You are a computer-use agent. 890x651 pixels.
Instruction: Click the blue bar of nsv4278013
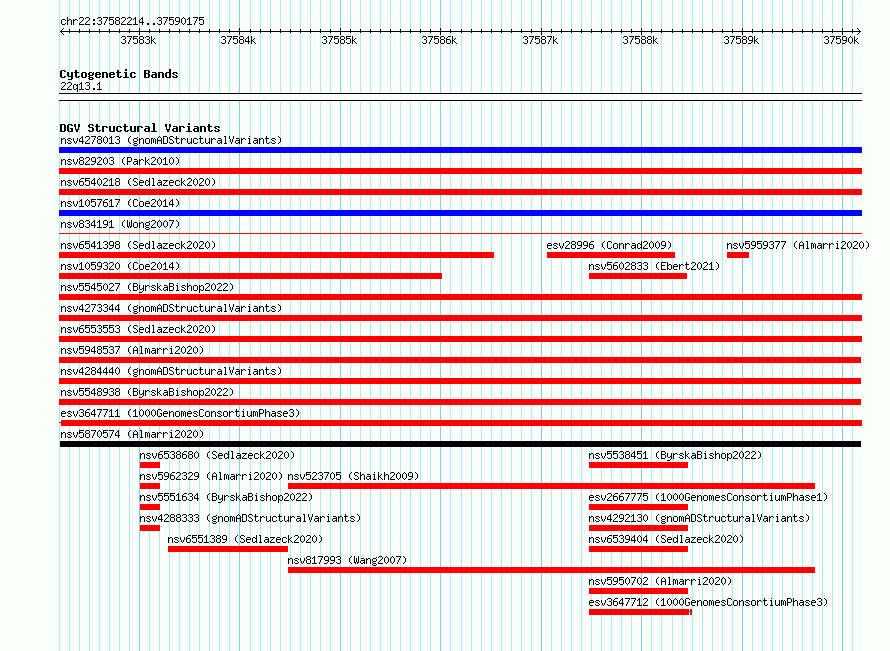[460, 150]
